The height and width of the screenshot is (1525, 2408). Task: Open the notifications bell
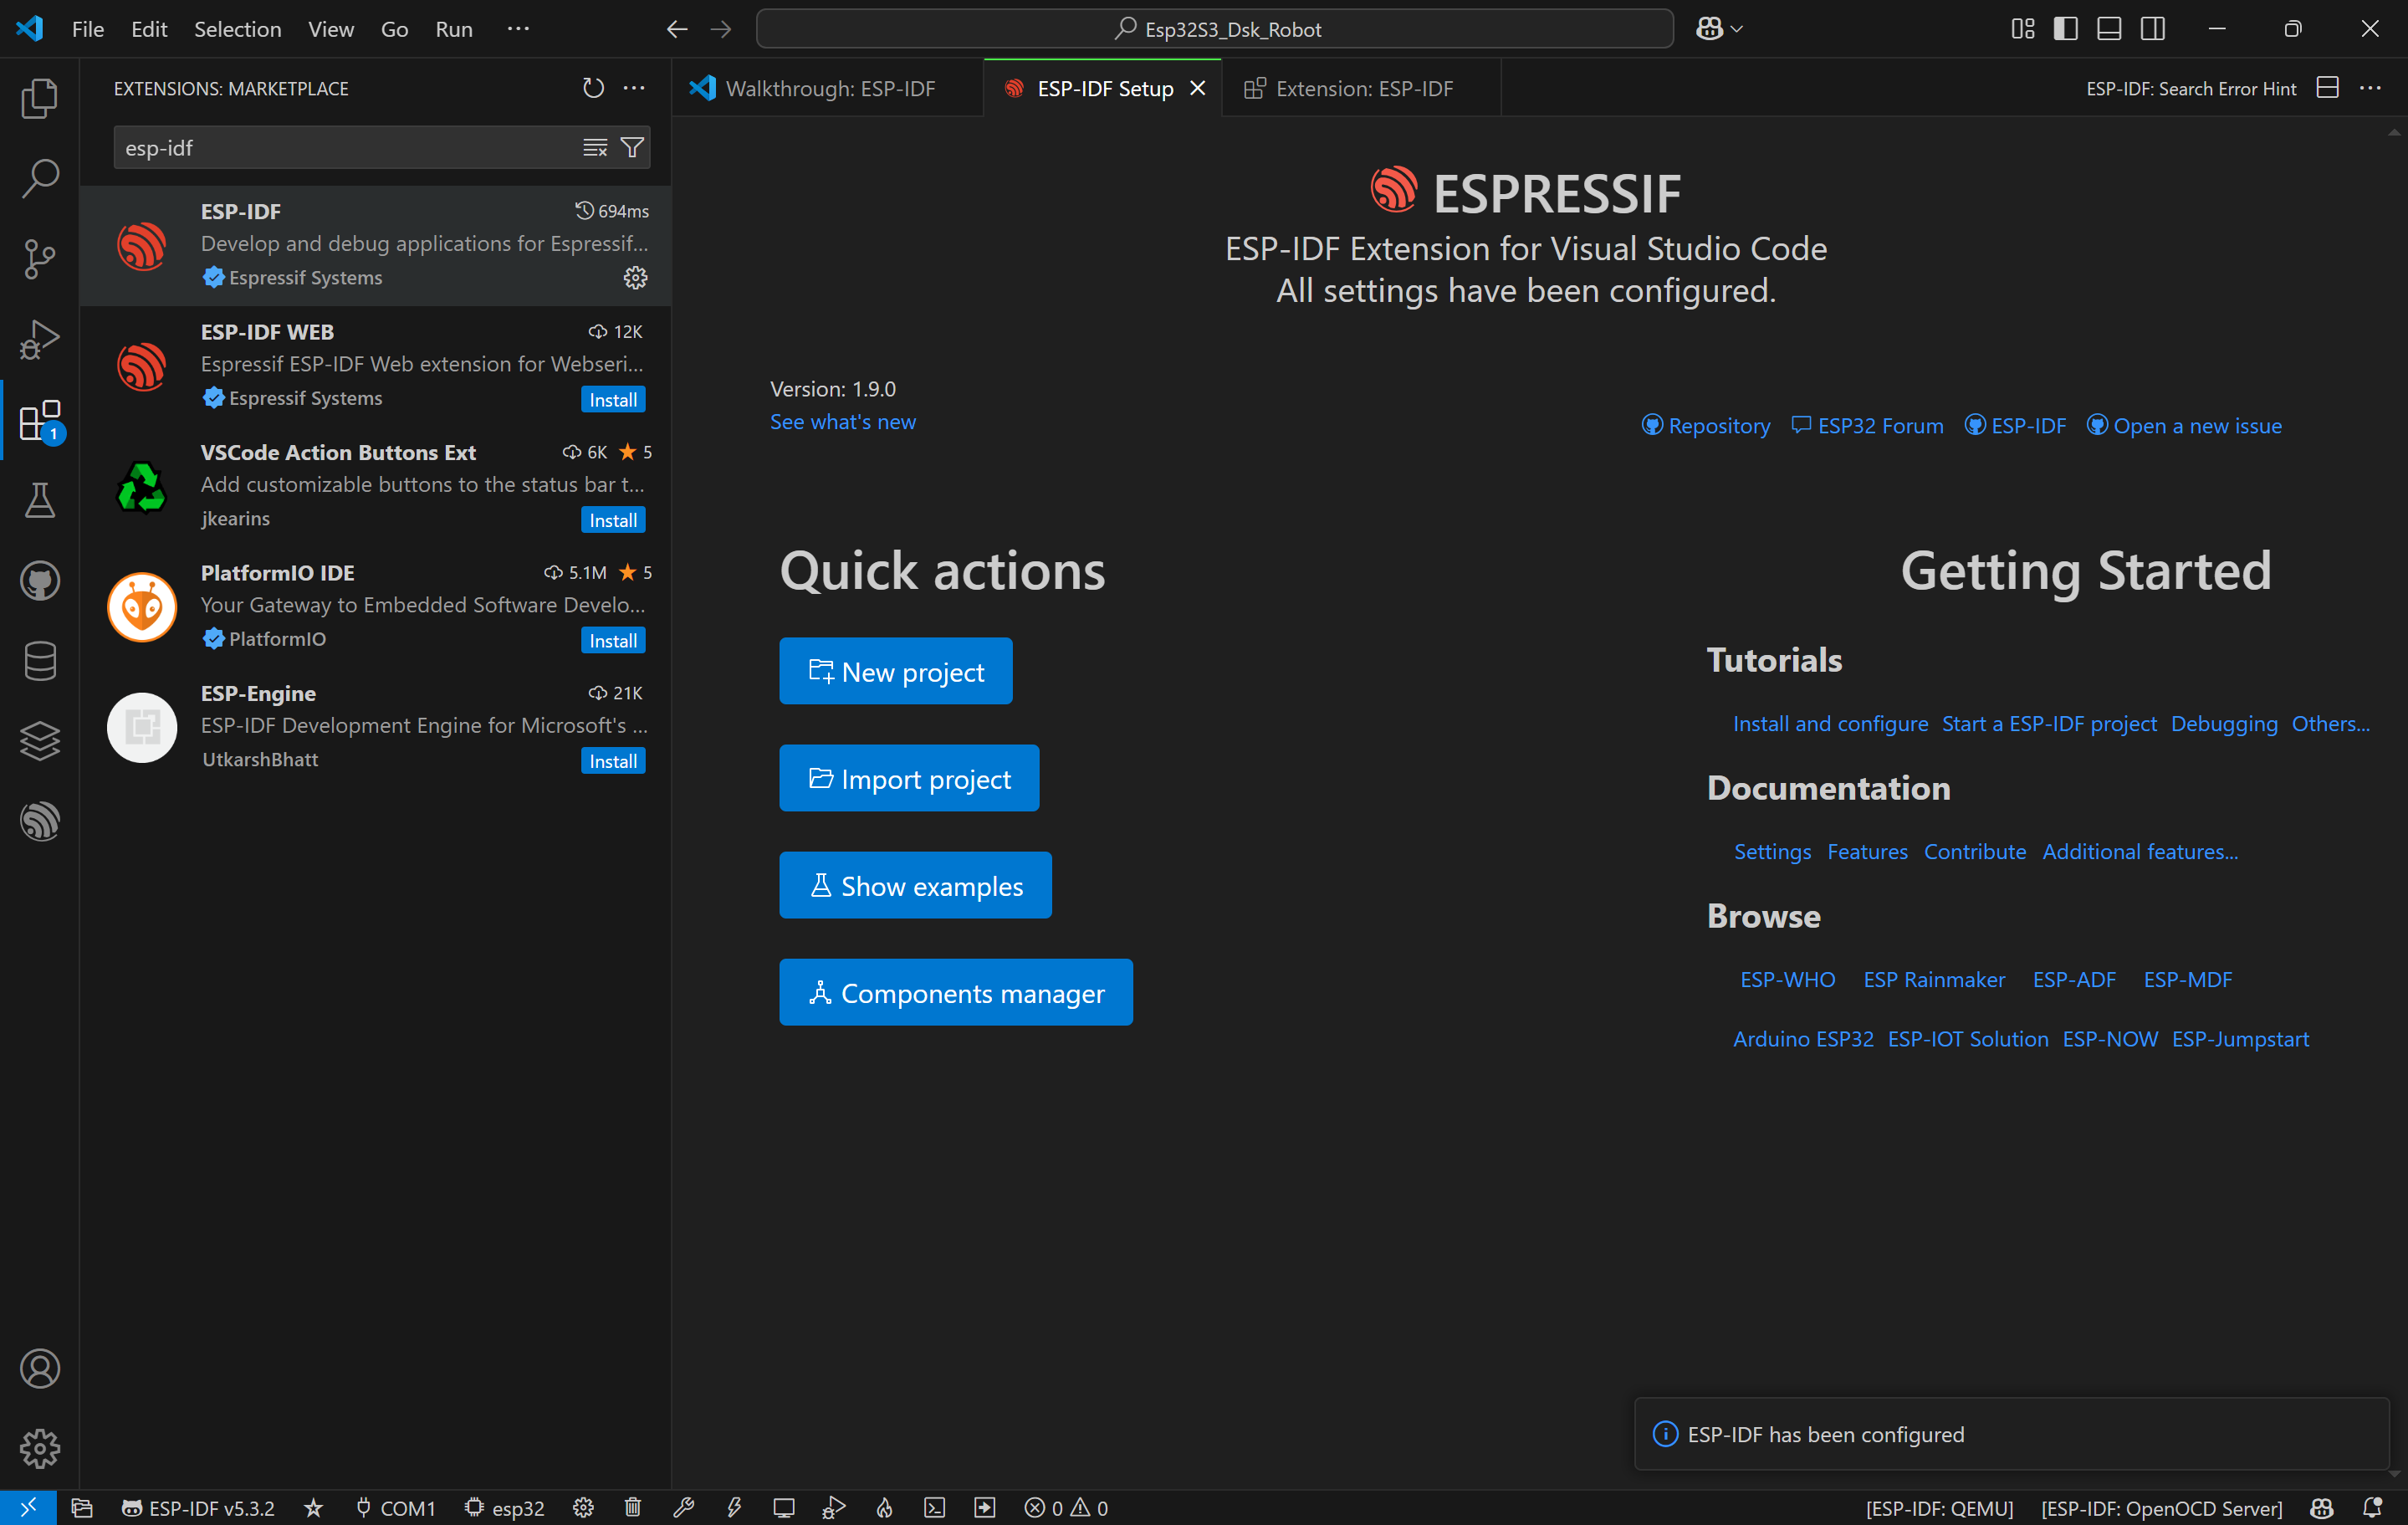pyautogui.click(x=2372, y=1508)
